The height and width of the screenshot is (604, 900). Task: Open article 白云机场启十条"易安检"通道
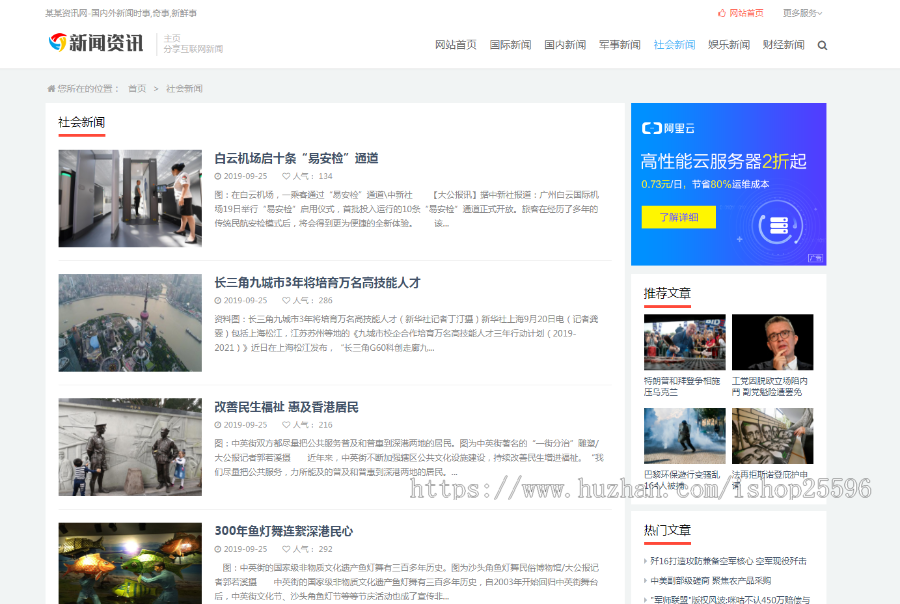pos(296,158)
